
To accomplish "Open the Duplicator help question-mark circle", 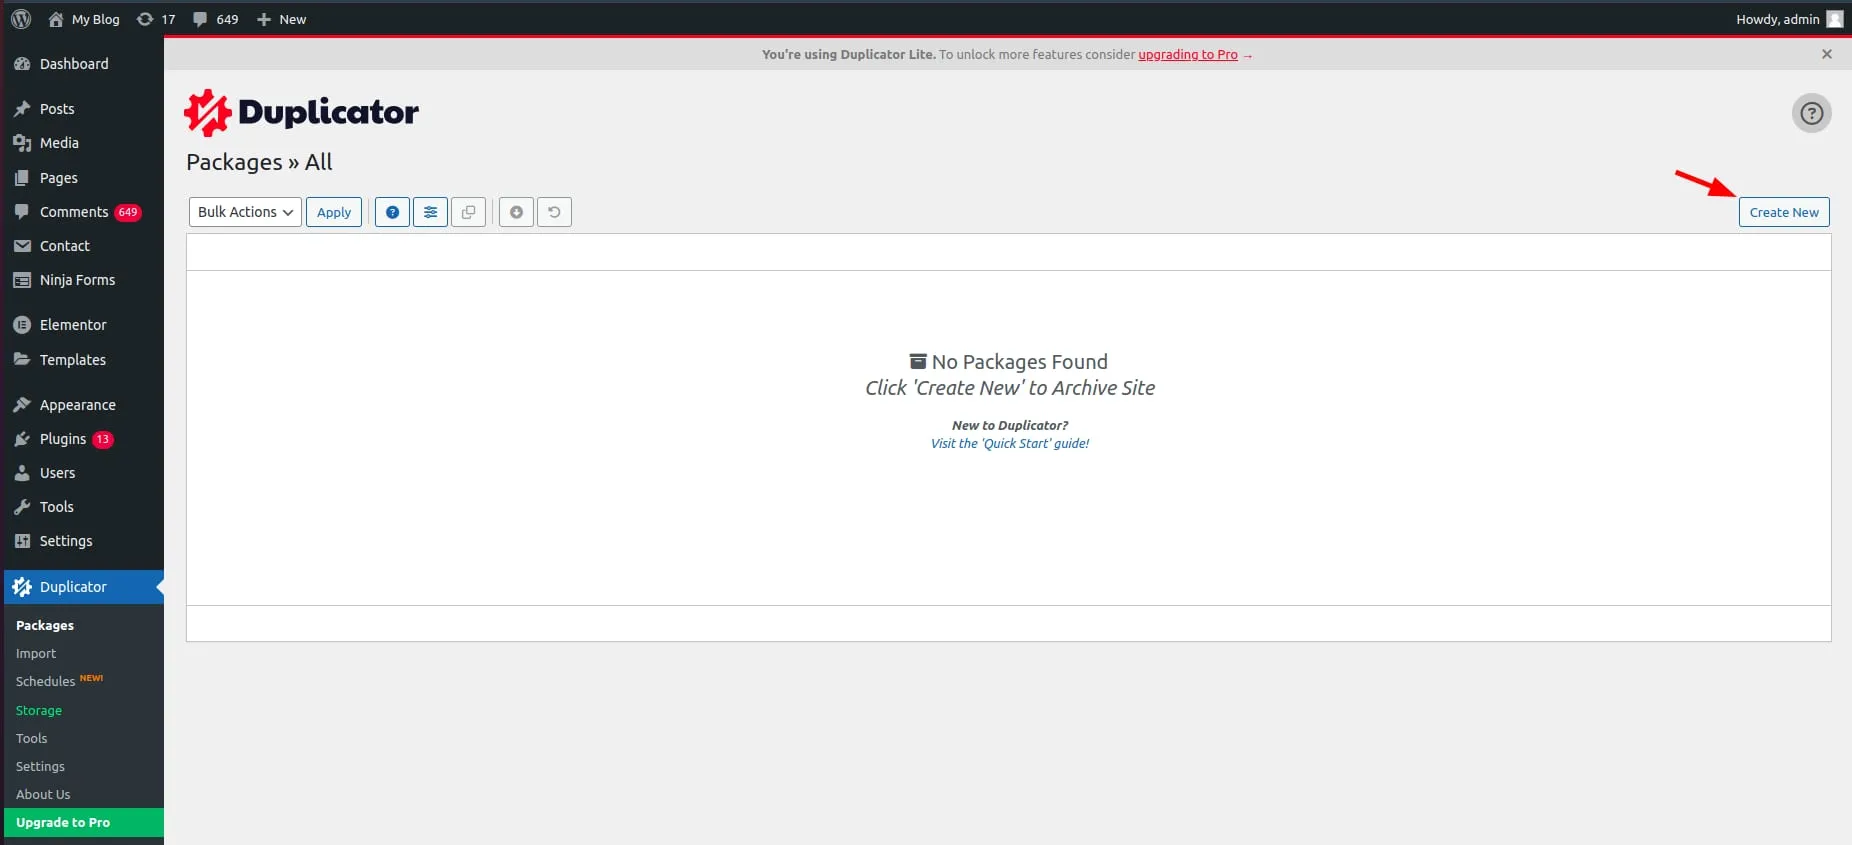I will point(1811,113).
